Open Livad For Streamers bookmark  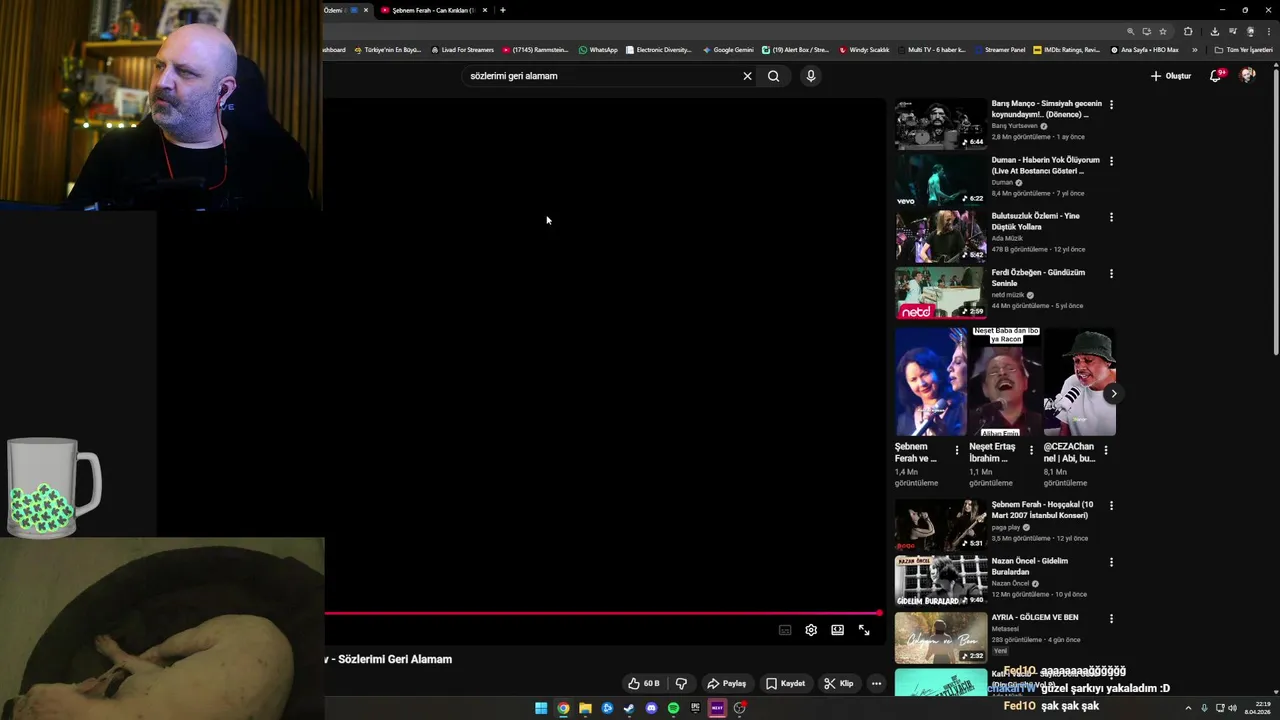pyautogui.click(x=463, y=49)
